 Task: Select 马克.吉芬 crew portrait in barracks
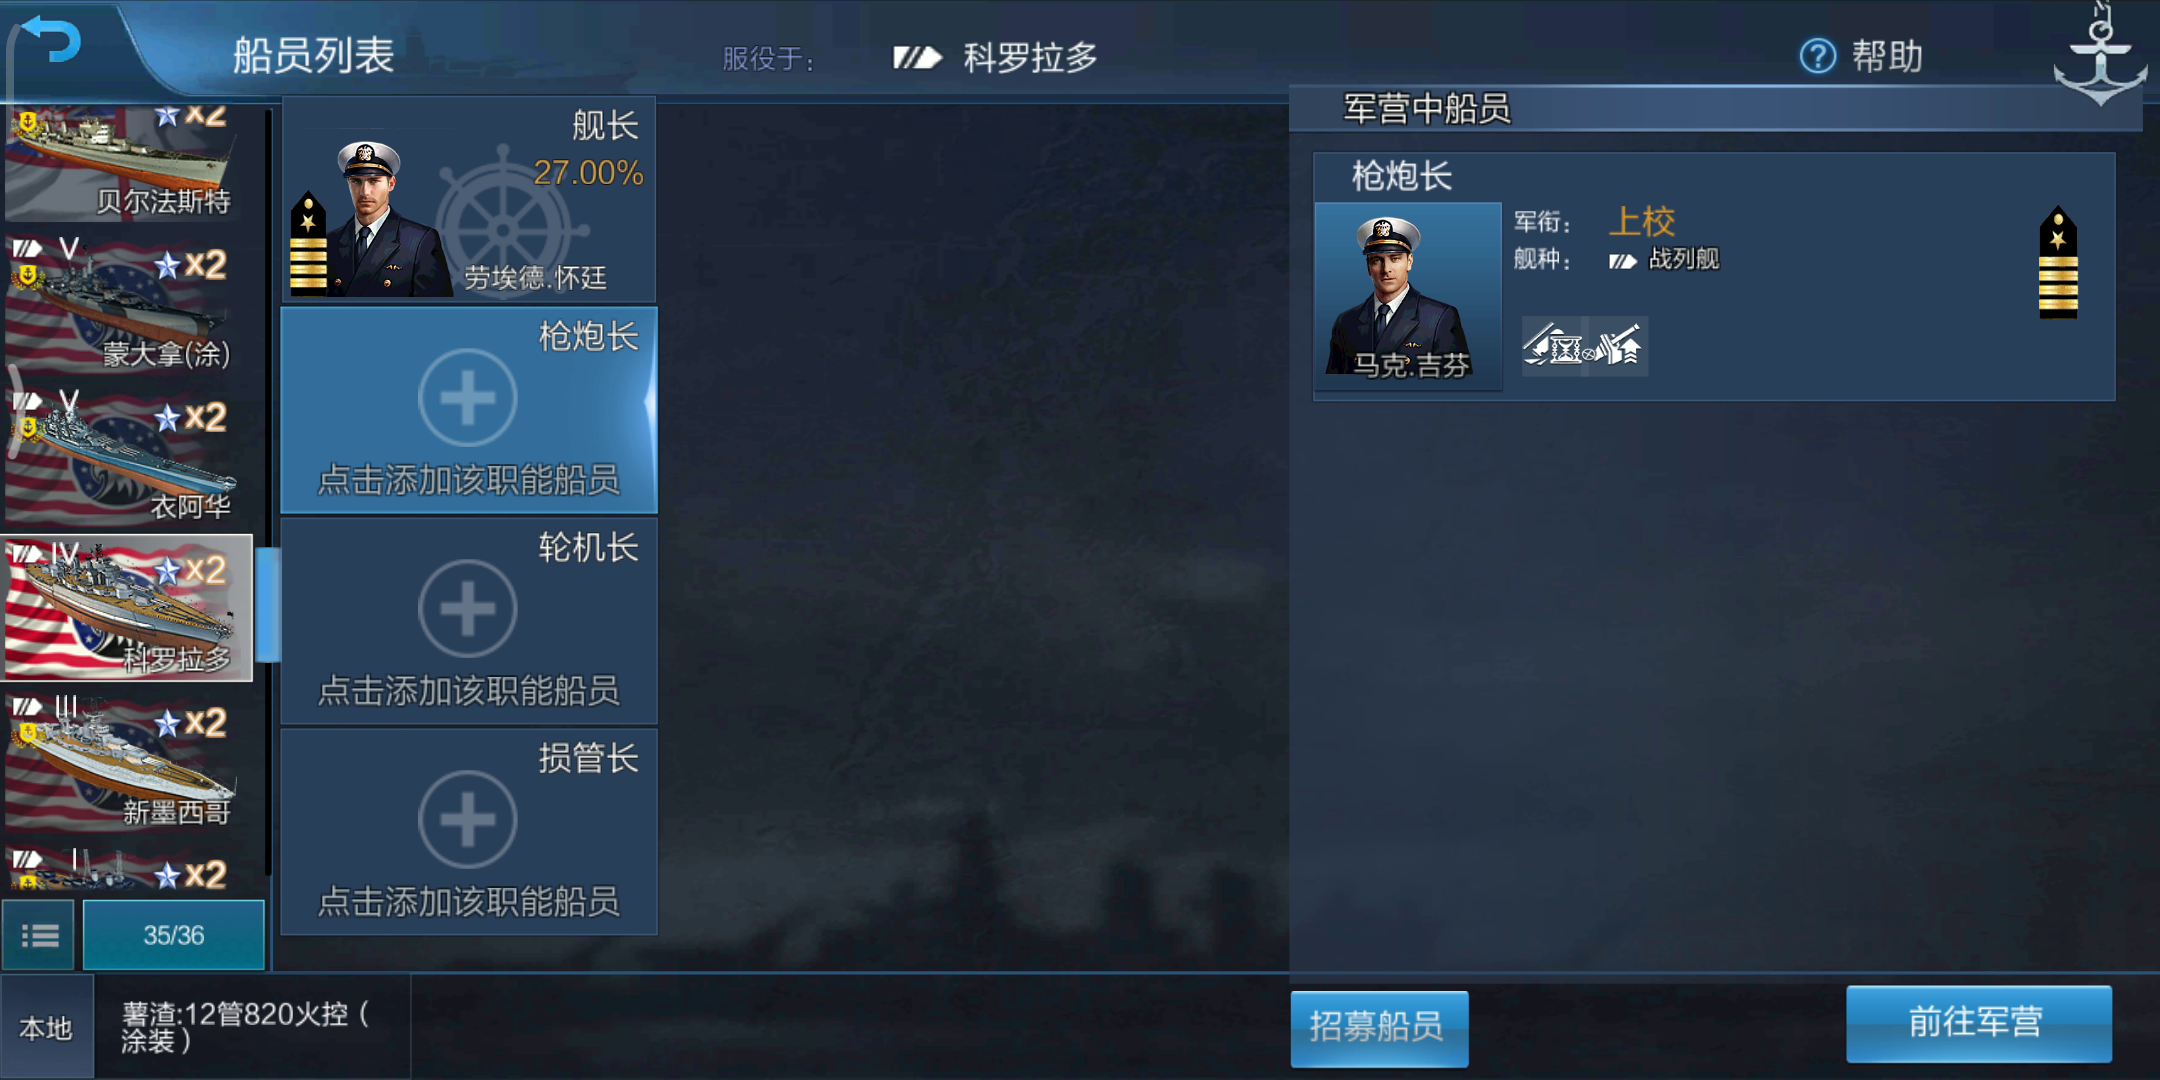tap(1407, 296)
